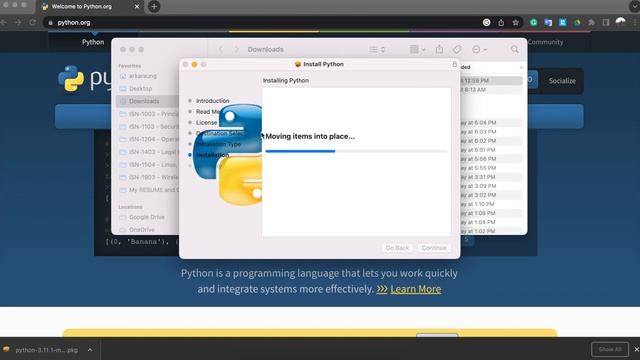
Task: Click the Installation Type installer step
Action: click(218, 144)
